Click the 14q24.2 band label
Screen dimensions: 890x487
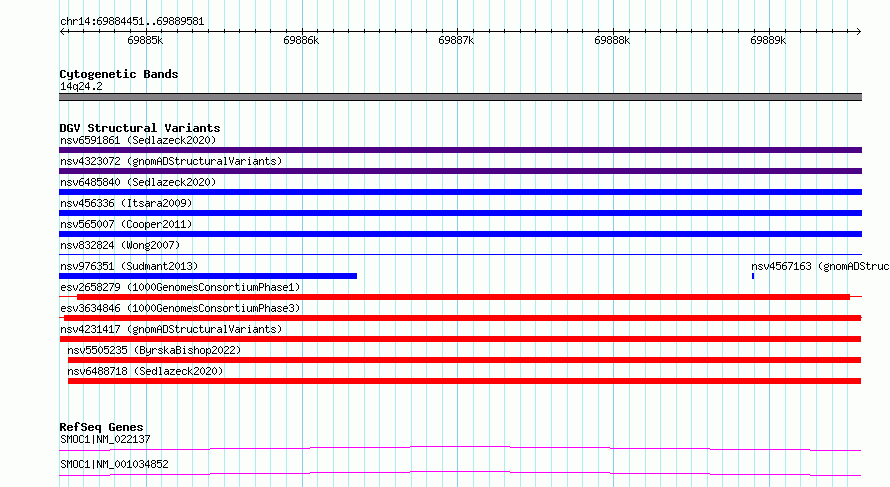(x=81, y=86)
